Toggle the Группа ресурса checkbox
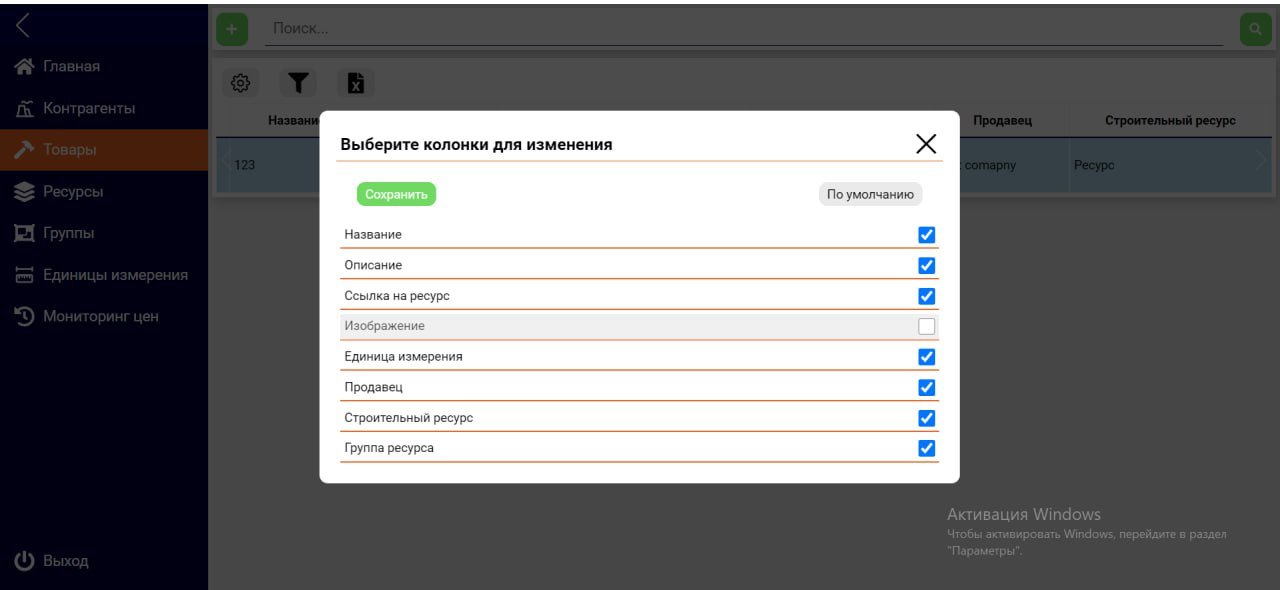Viewport: 1280px width, 590px height. pyautogui.click(x=926, y=448)
